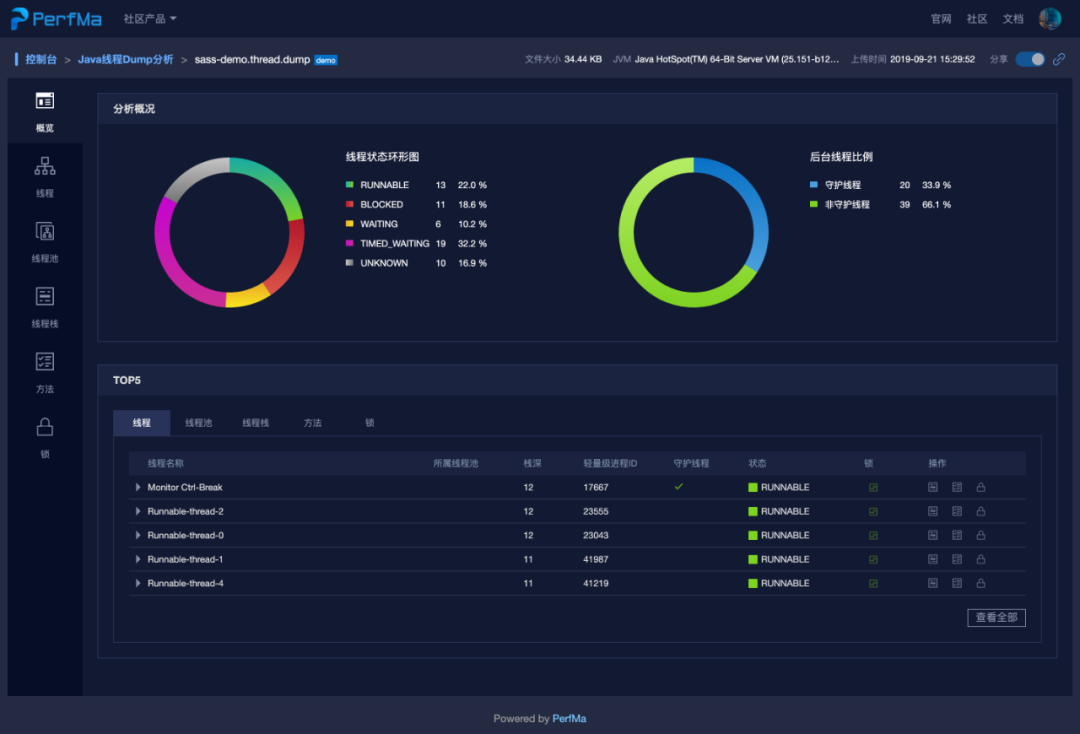Screen dimensions: 1080x734
Task: Expand the Runnable-thread-1 row
Action: (x=138, y=560)
